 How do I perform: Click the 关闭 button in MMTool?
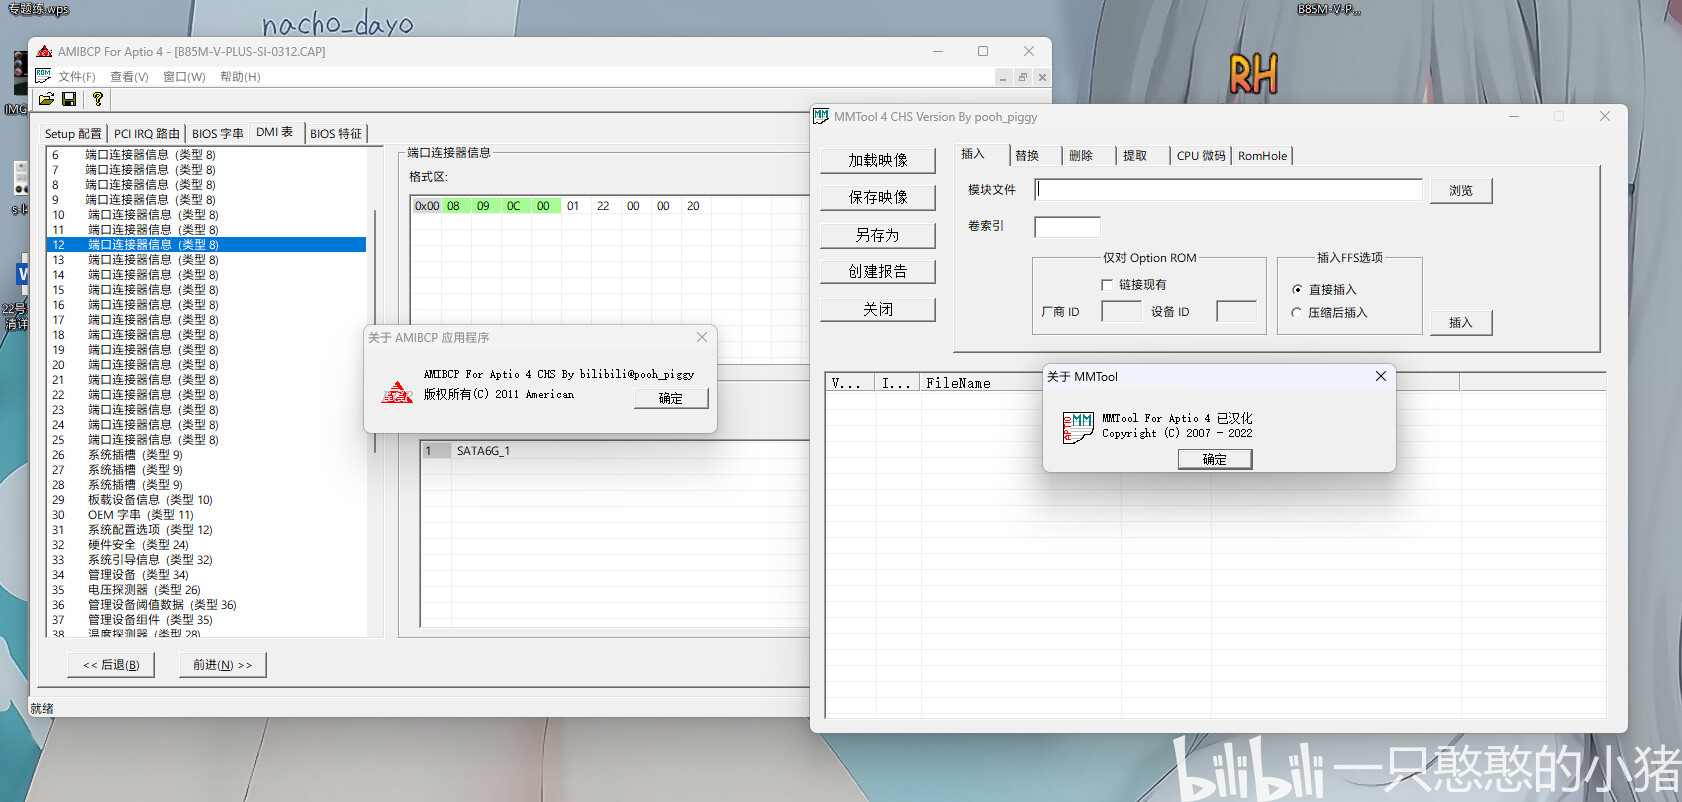(x=878, y=309)
